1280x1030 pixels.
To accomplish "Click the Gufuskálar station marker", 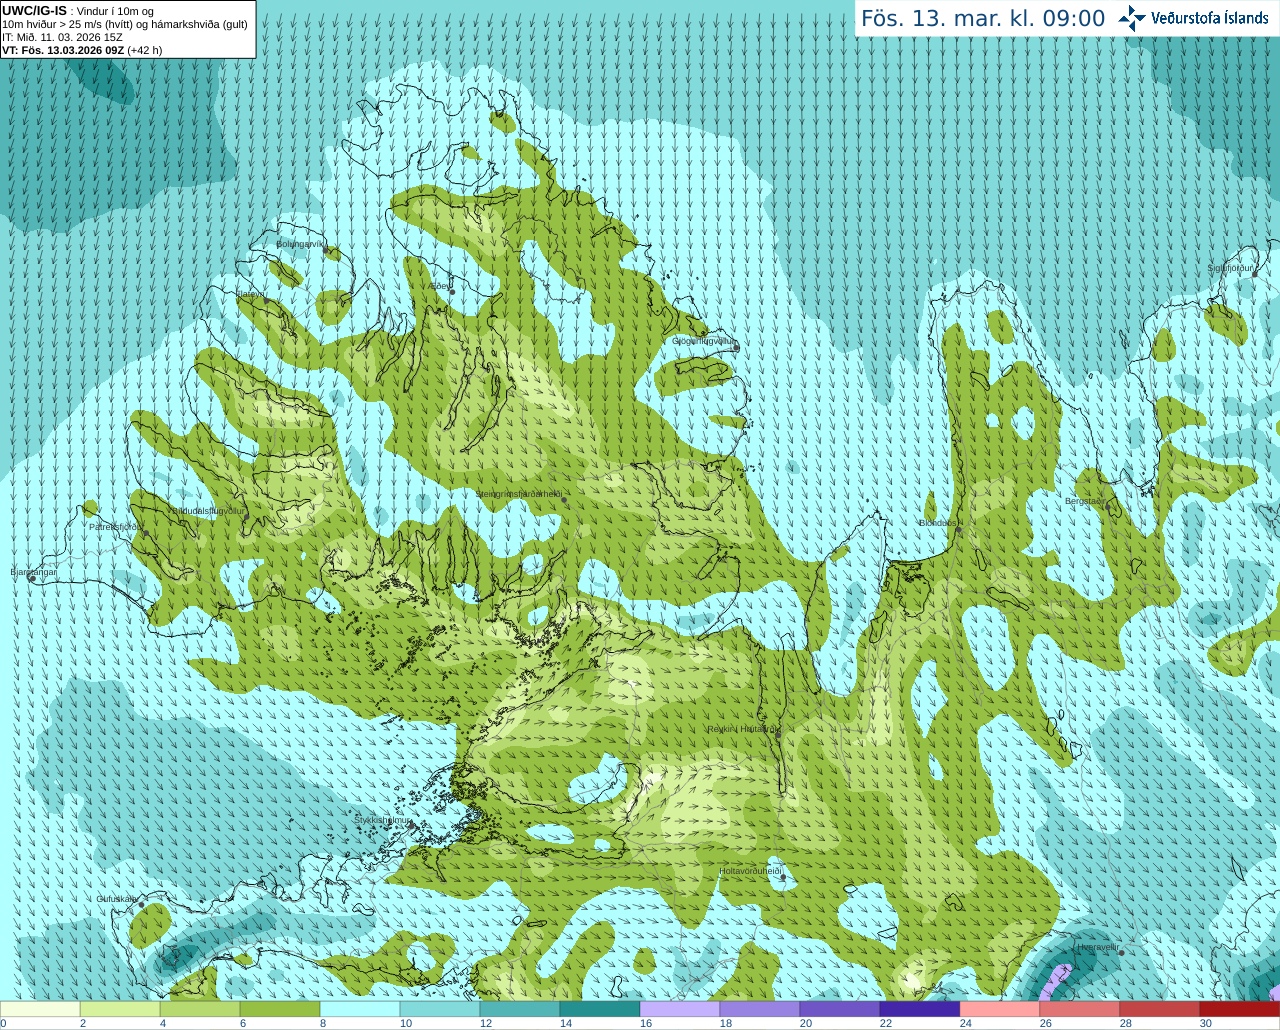I will pos(141,905).
